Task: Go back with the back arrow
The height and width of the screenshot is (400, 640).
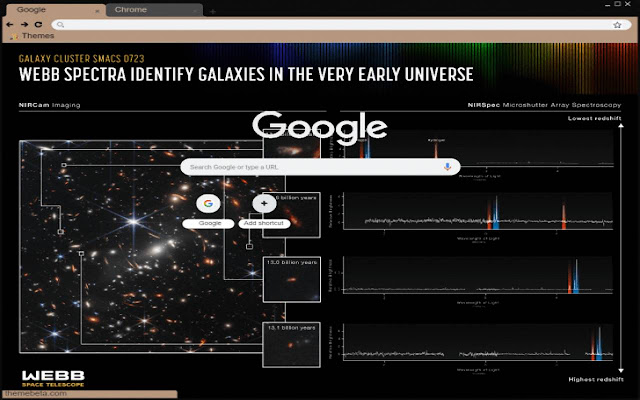Action: [10, 24]
